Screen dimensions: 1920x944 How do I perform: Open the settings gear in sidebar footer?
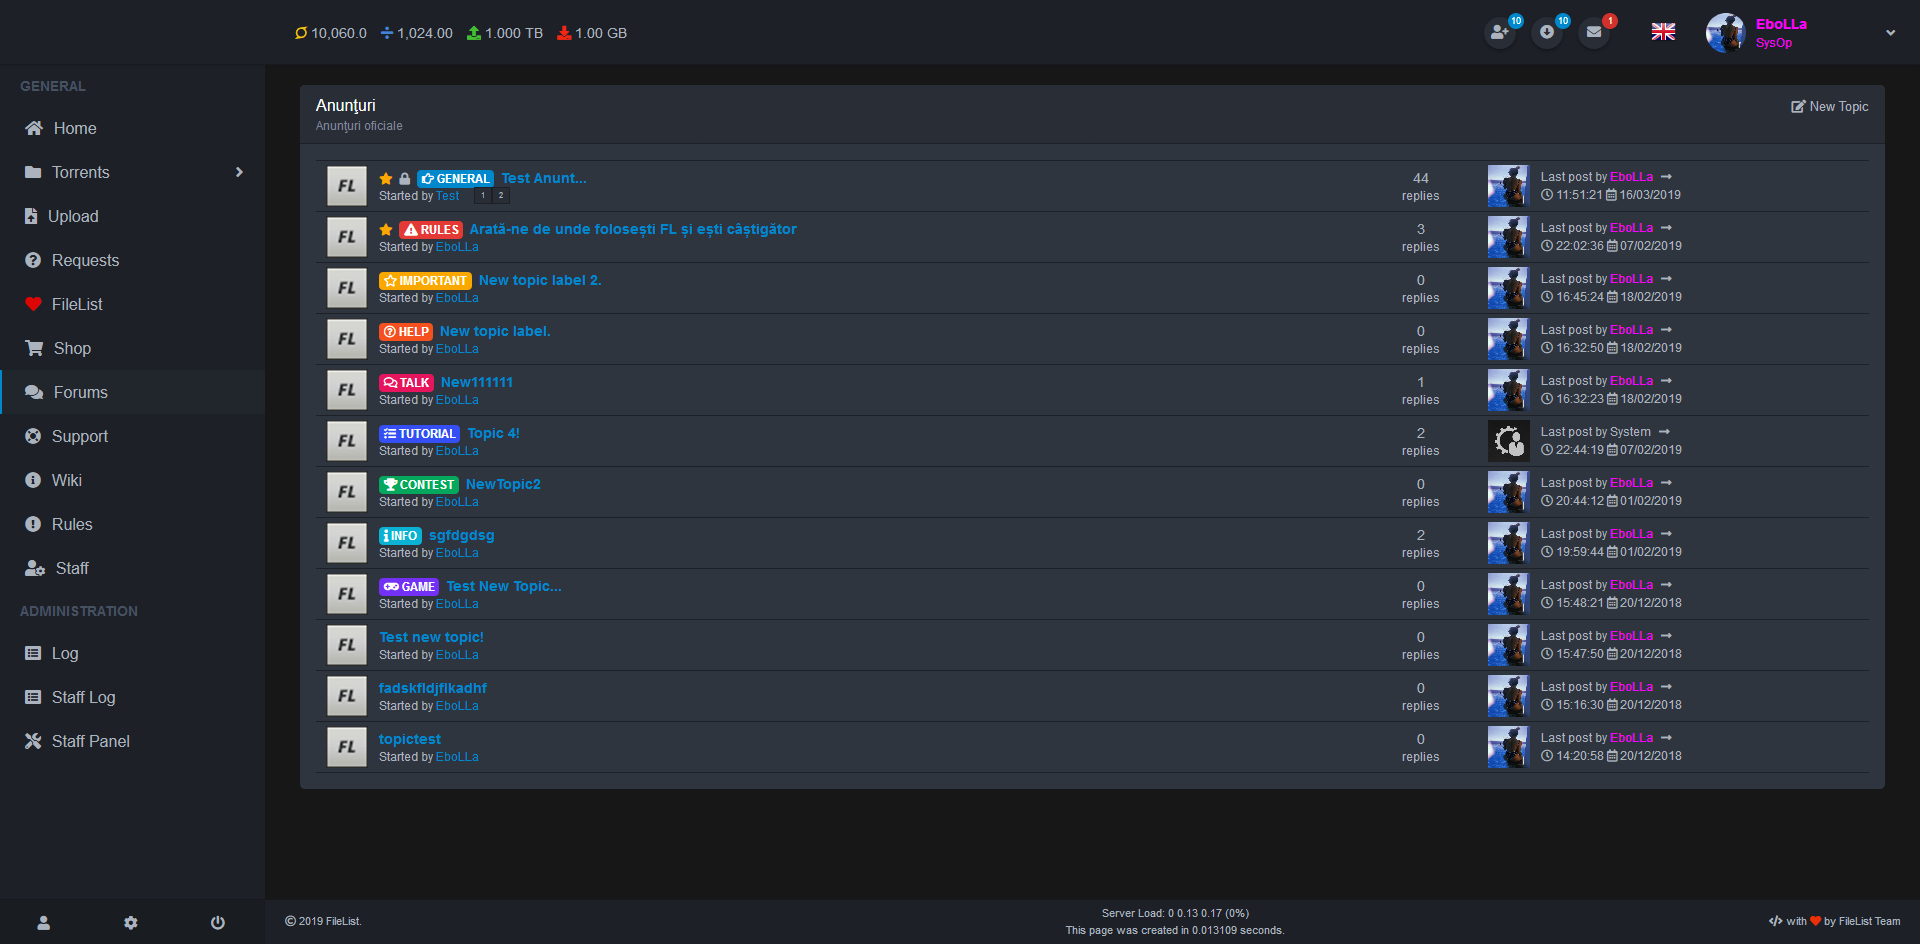[x=131, y=922]
